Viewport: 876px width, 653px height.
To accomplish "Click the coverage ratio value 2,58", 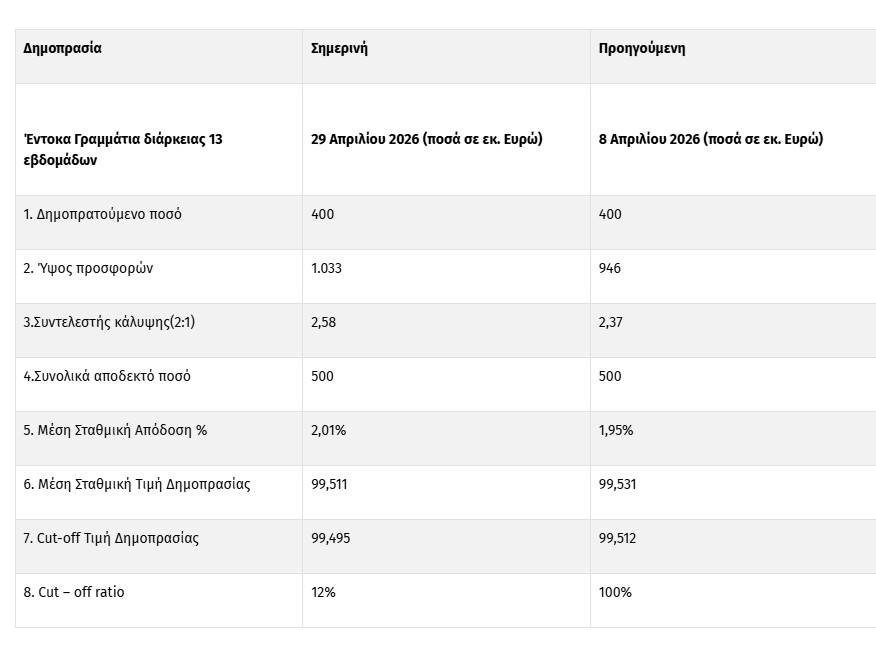I will (325, 322).
